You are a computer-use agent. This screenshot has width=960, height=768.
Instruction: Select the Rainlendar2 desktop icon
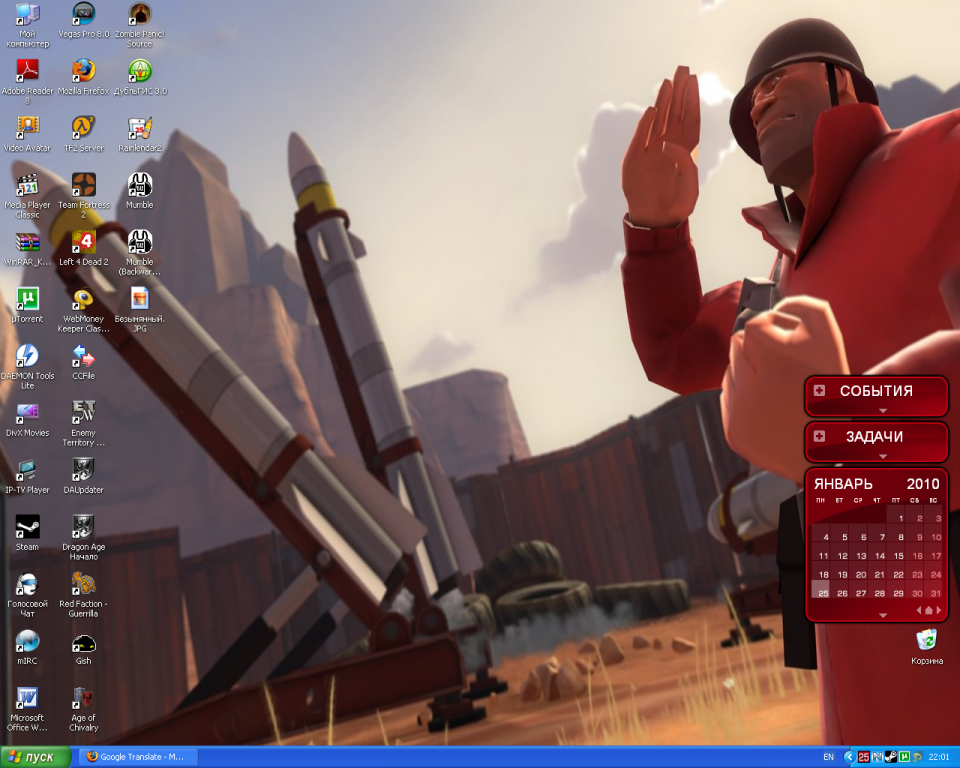[140, 134]
